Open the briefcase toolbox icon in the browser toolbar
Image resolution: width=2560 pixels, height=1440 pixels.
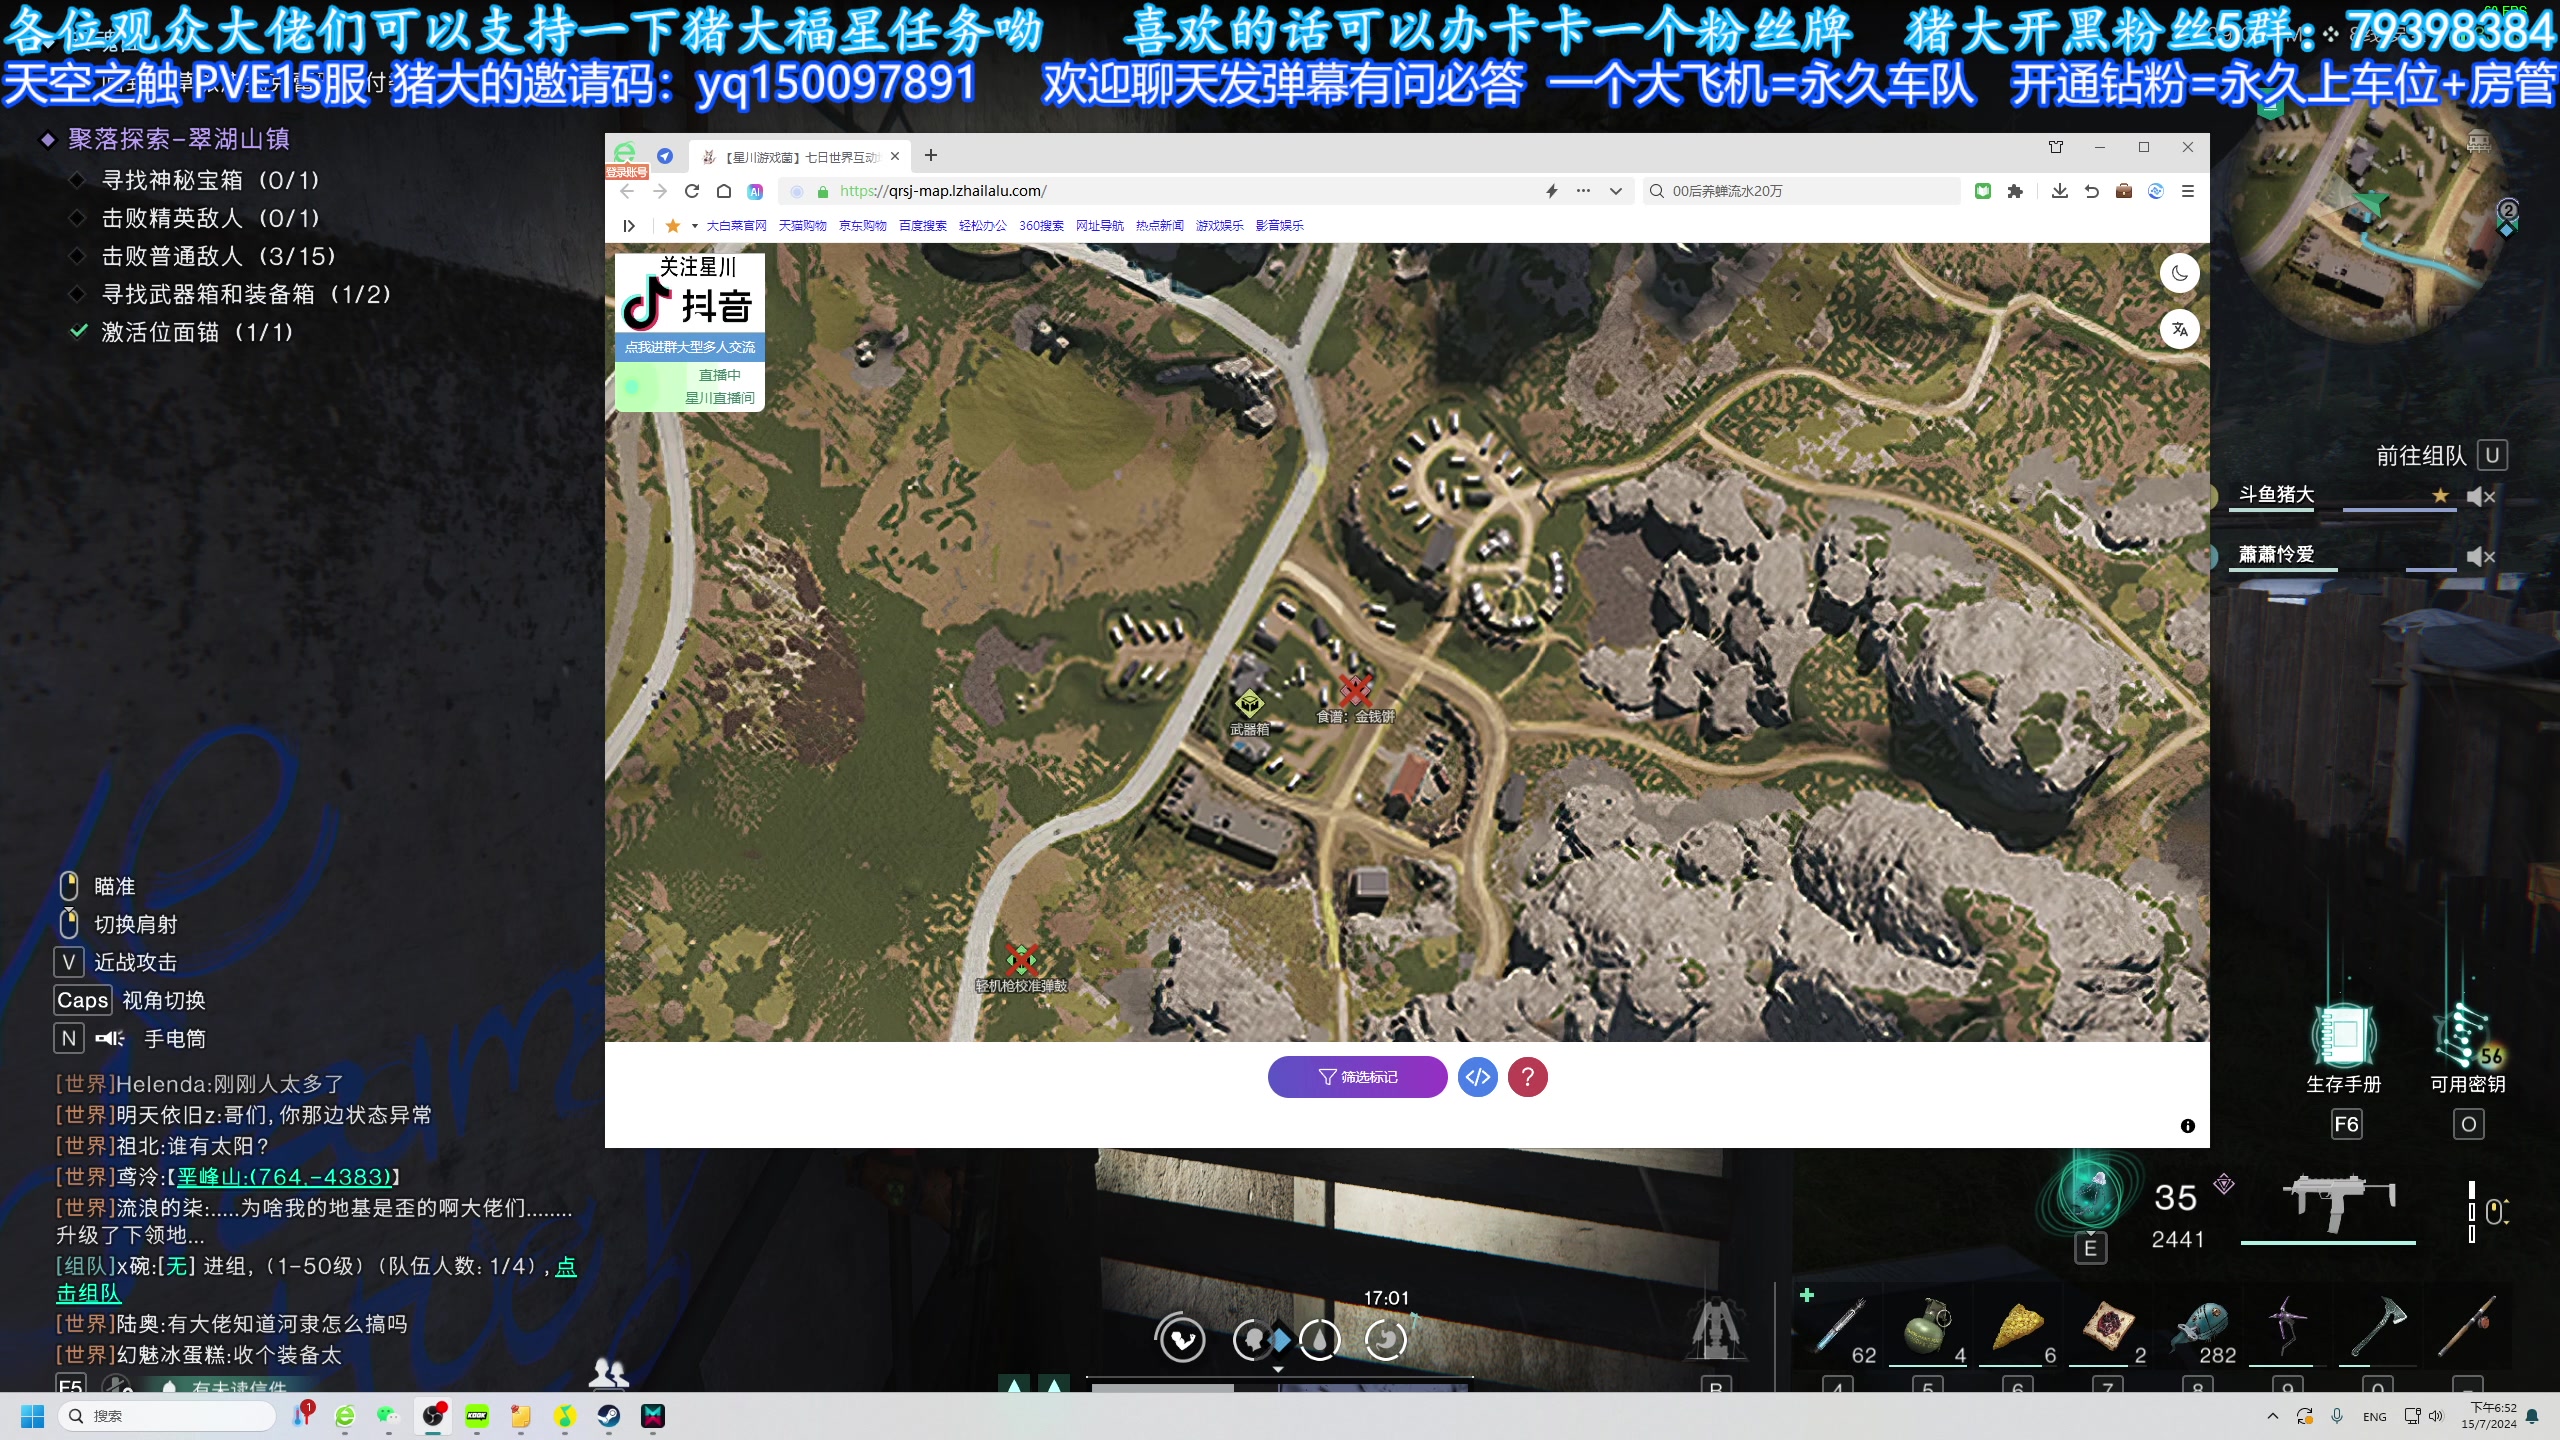pyautogui.click(x=2124, y=191)
